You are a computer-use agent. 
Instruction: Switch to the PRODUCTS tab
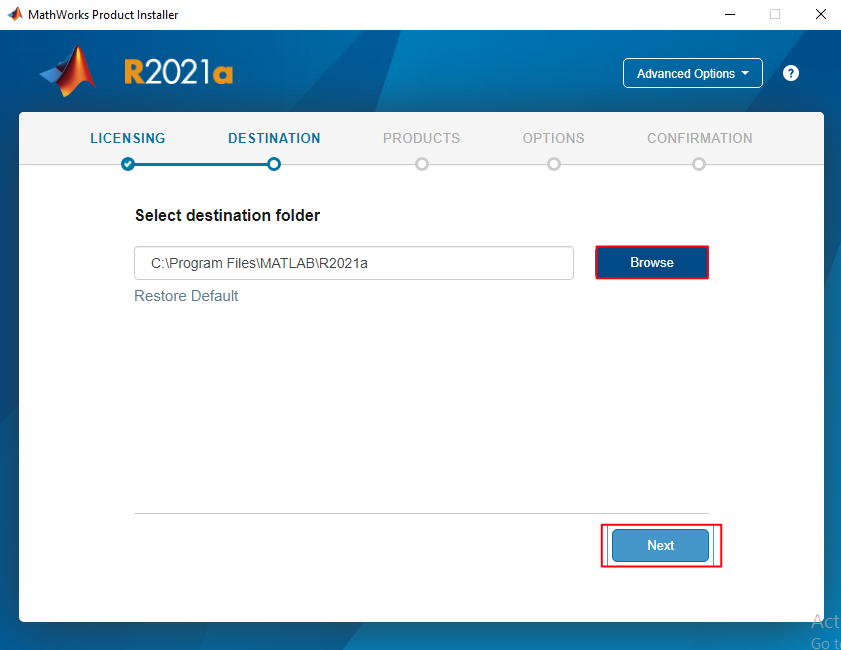(x=421, y=138)
